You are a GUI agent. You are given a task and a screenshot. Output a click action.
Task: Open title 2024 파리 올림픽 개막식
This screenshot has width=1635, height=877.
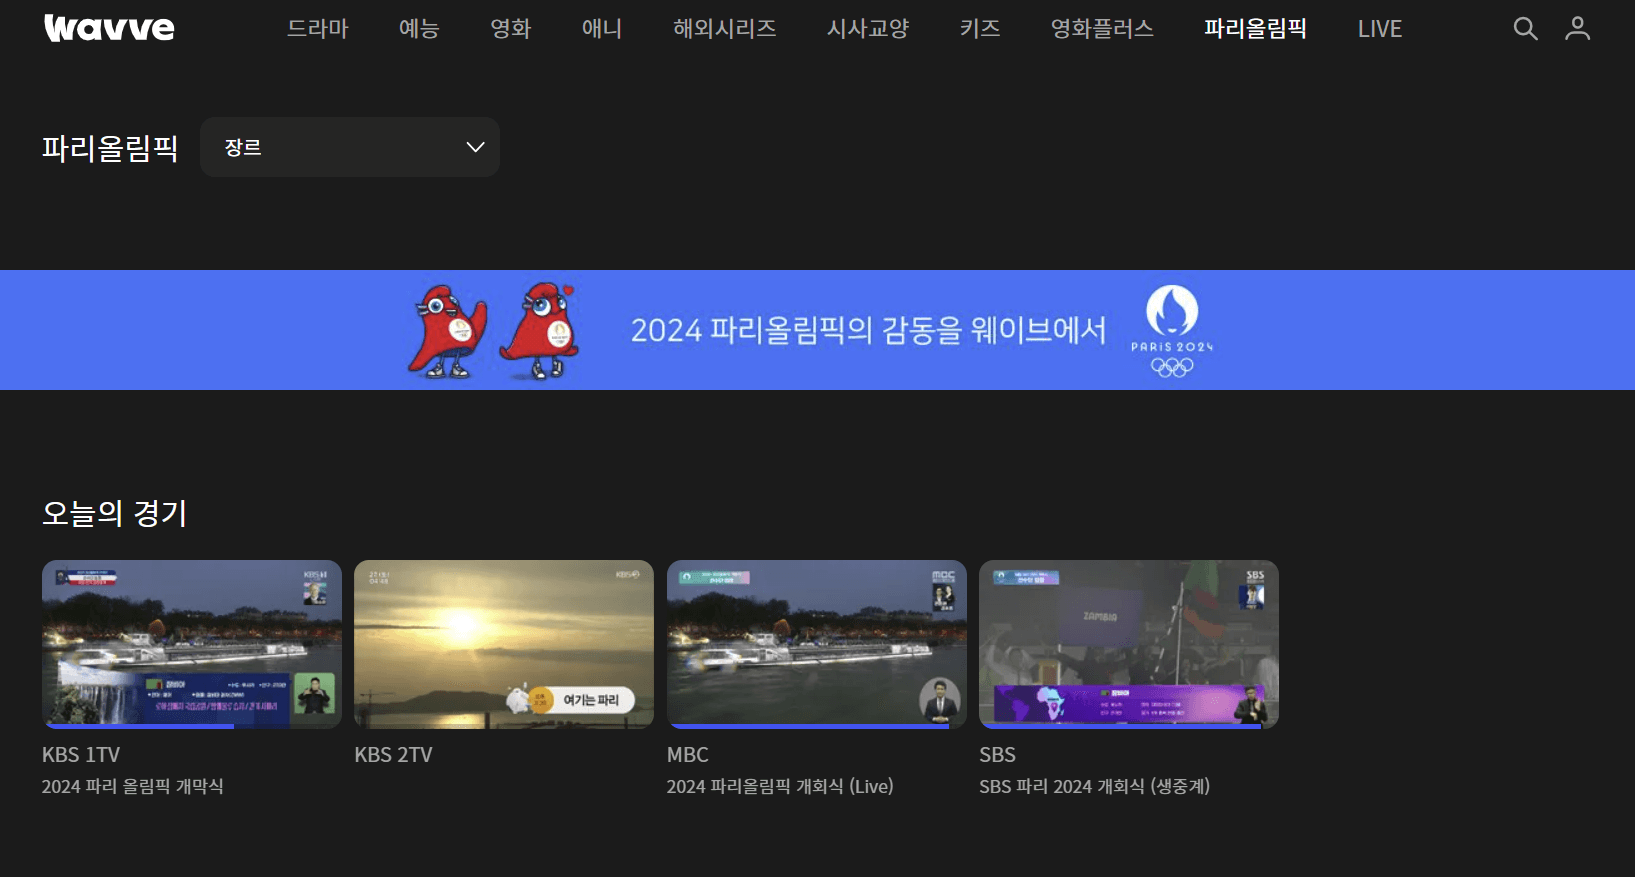[x=133, y=787]
